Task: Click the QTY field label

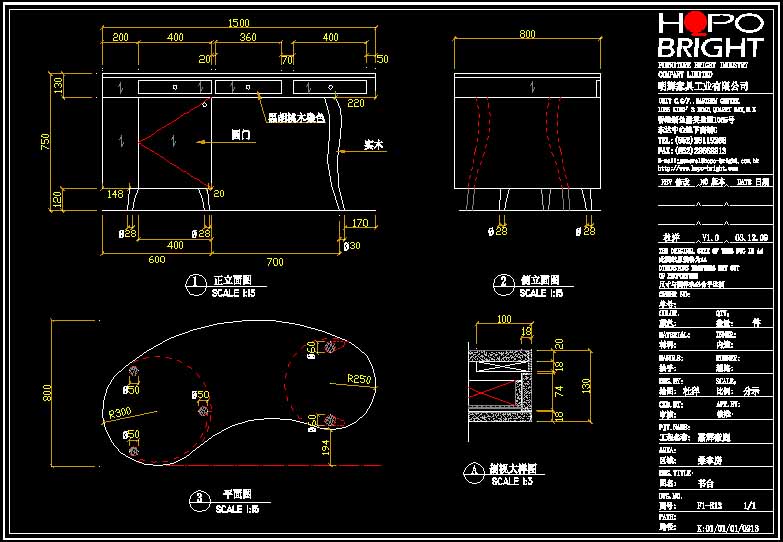Action: (x=723, y=314)
